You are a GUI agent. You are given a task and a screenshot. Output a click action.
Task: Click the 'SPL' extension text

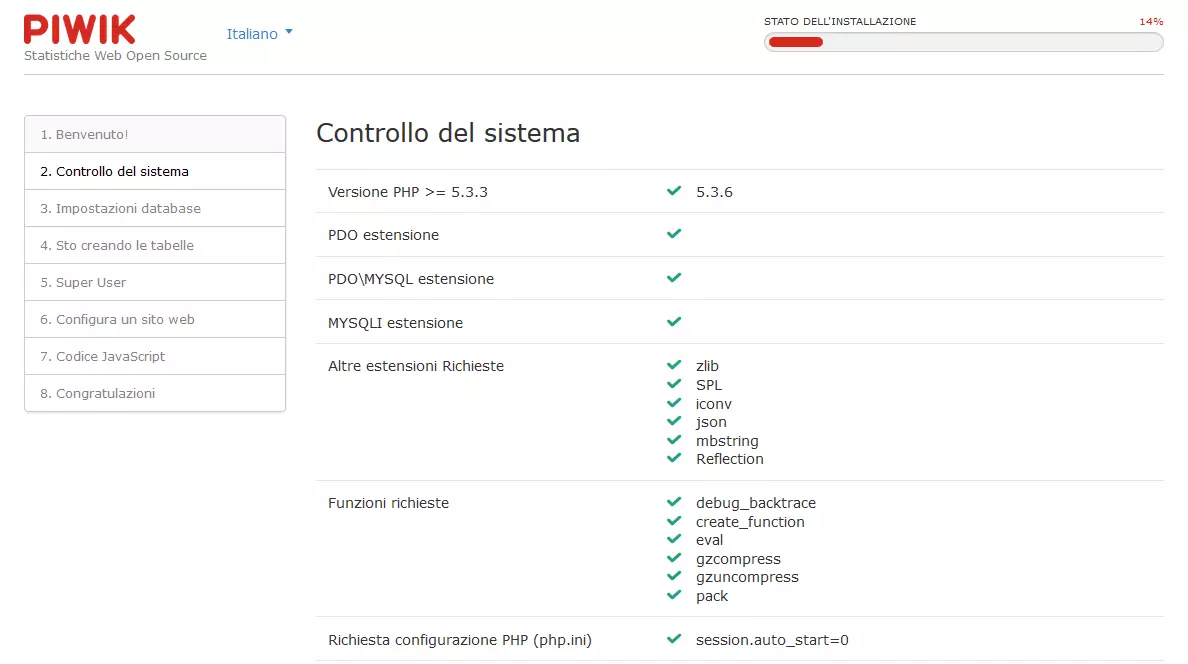(x=709, y=385)
